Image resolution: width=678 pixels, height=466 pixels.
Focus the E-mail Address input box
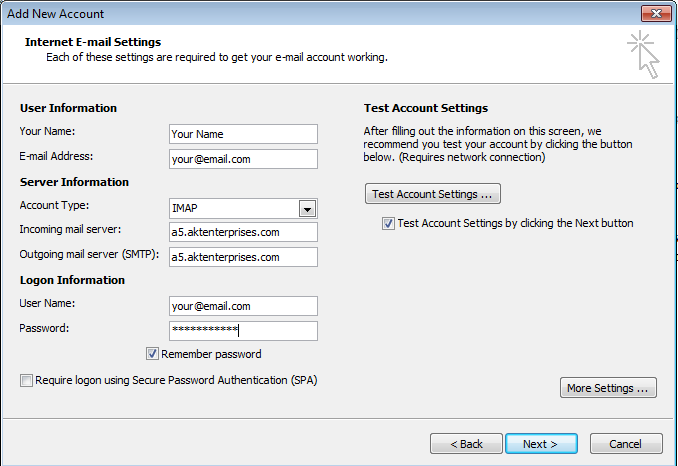coord(243,159)
